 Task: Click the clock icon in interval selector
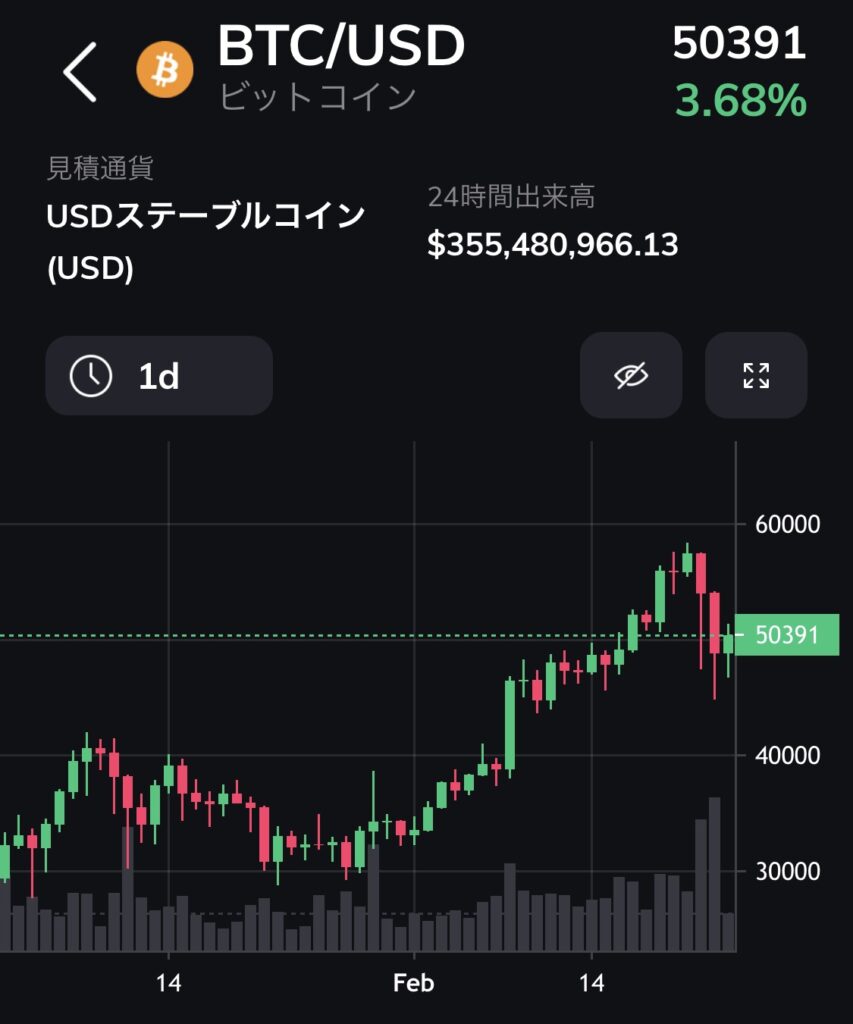tap(91, 376)
